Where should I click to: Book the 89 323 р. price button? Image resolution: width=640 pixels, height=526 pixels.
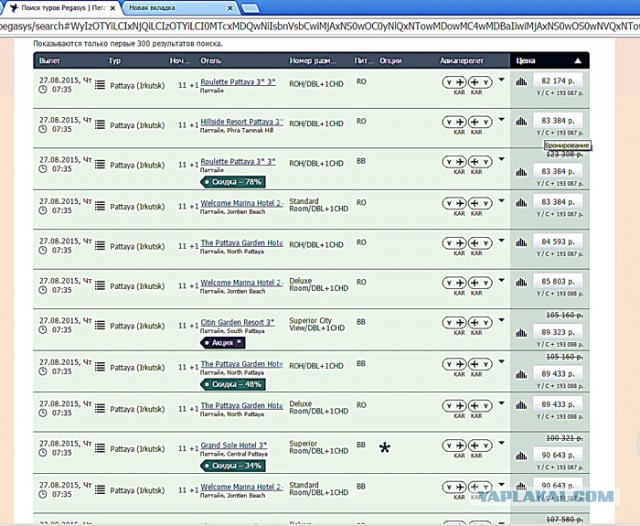coord(558,332)
